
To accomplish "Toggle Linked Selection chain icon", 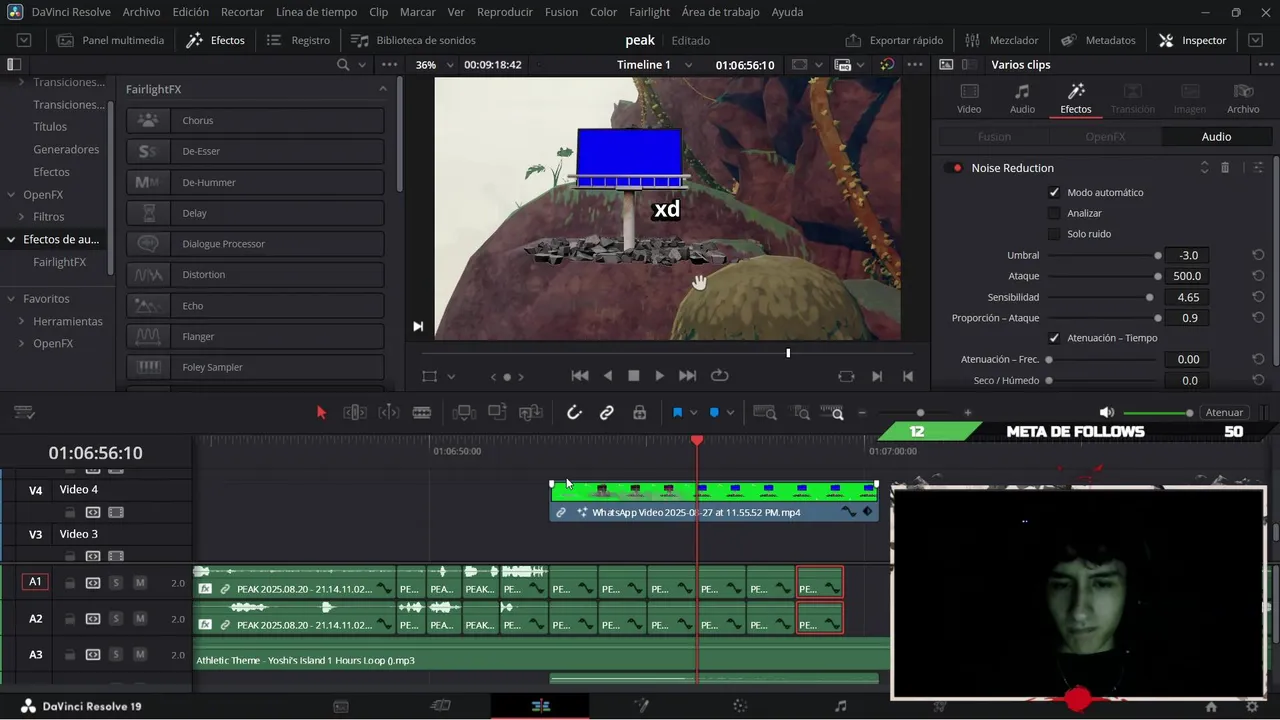I will point(607,412).
